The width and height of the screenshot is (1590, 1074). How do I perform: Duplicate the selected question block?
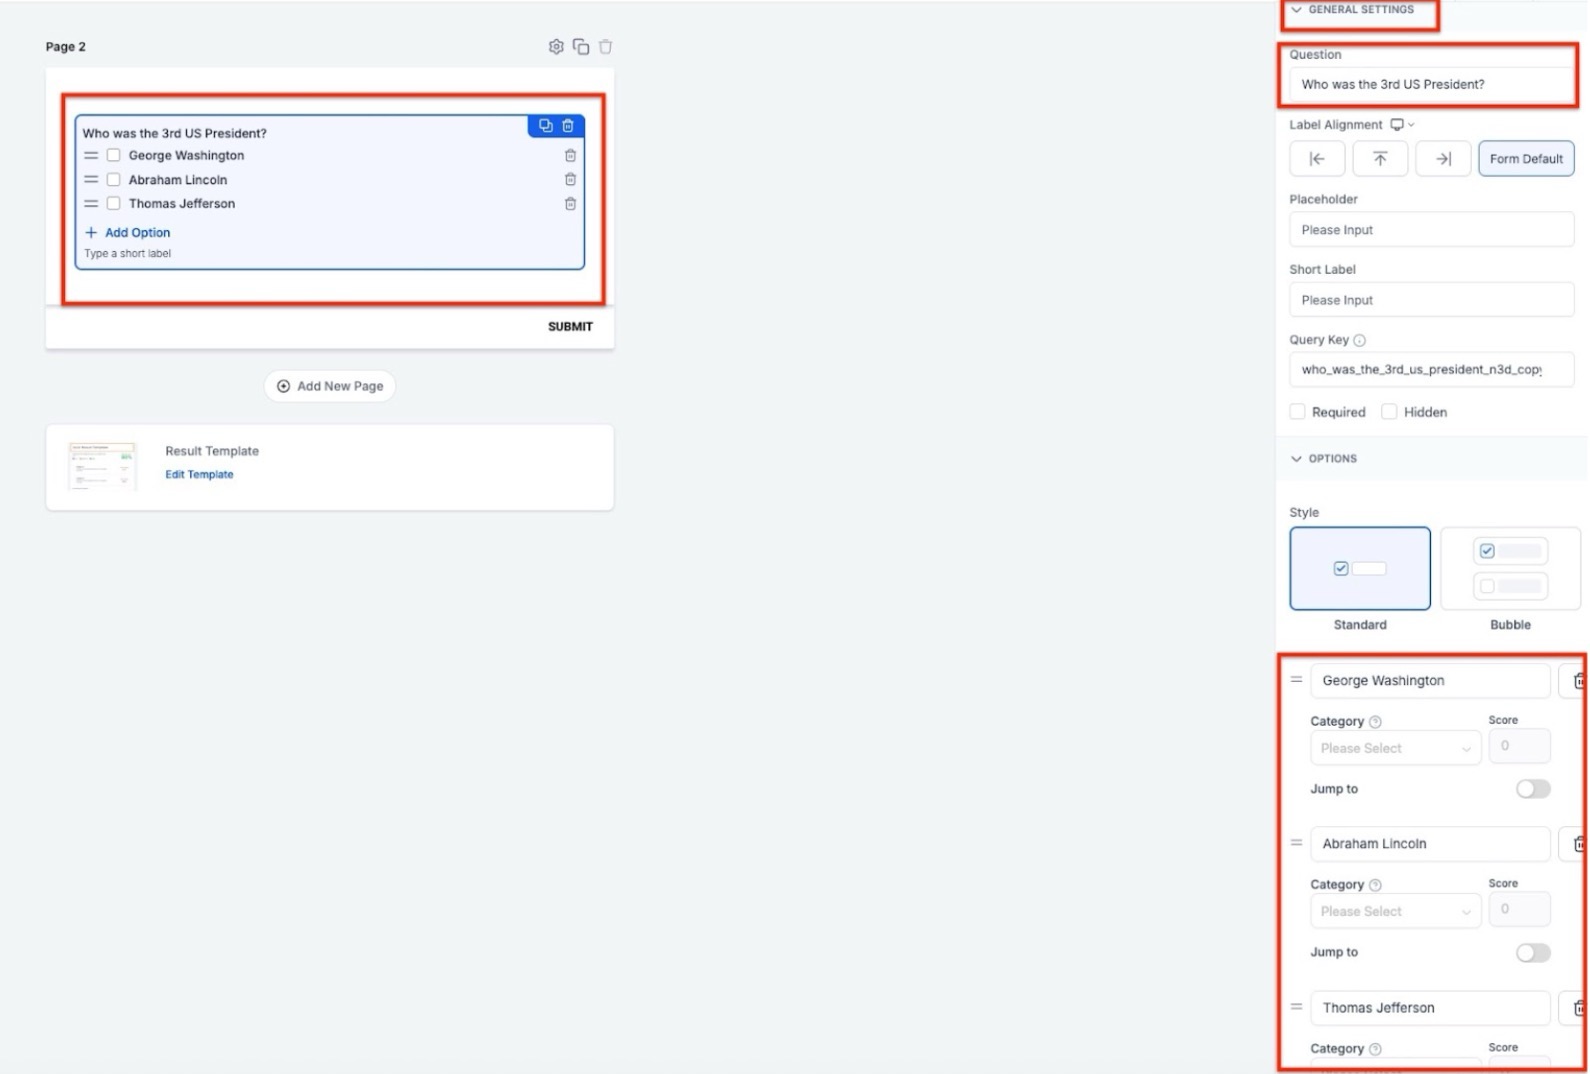coord(545,126)
